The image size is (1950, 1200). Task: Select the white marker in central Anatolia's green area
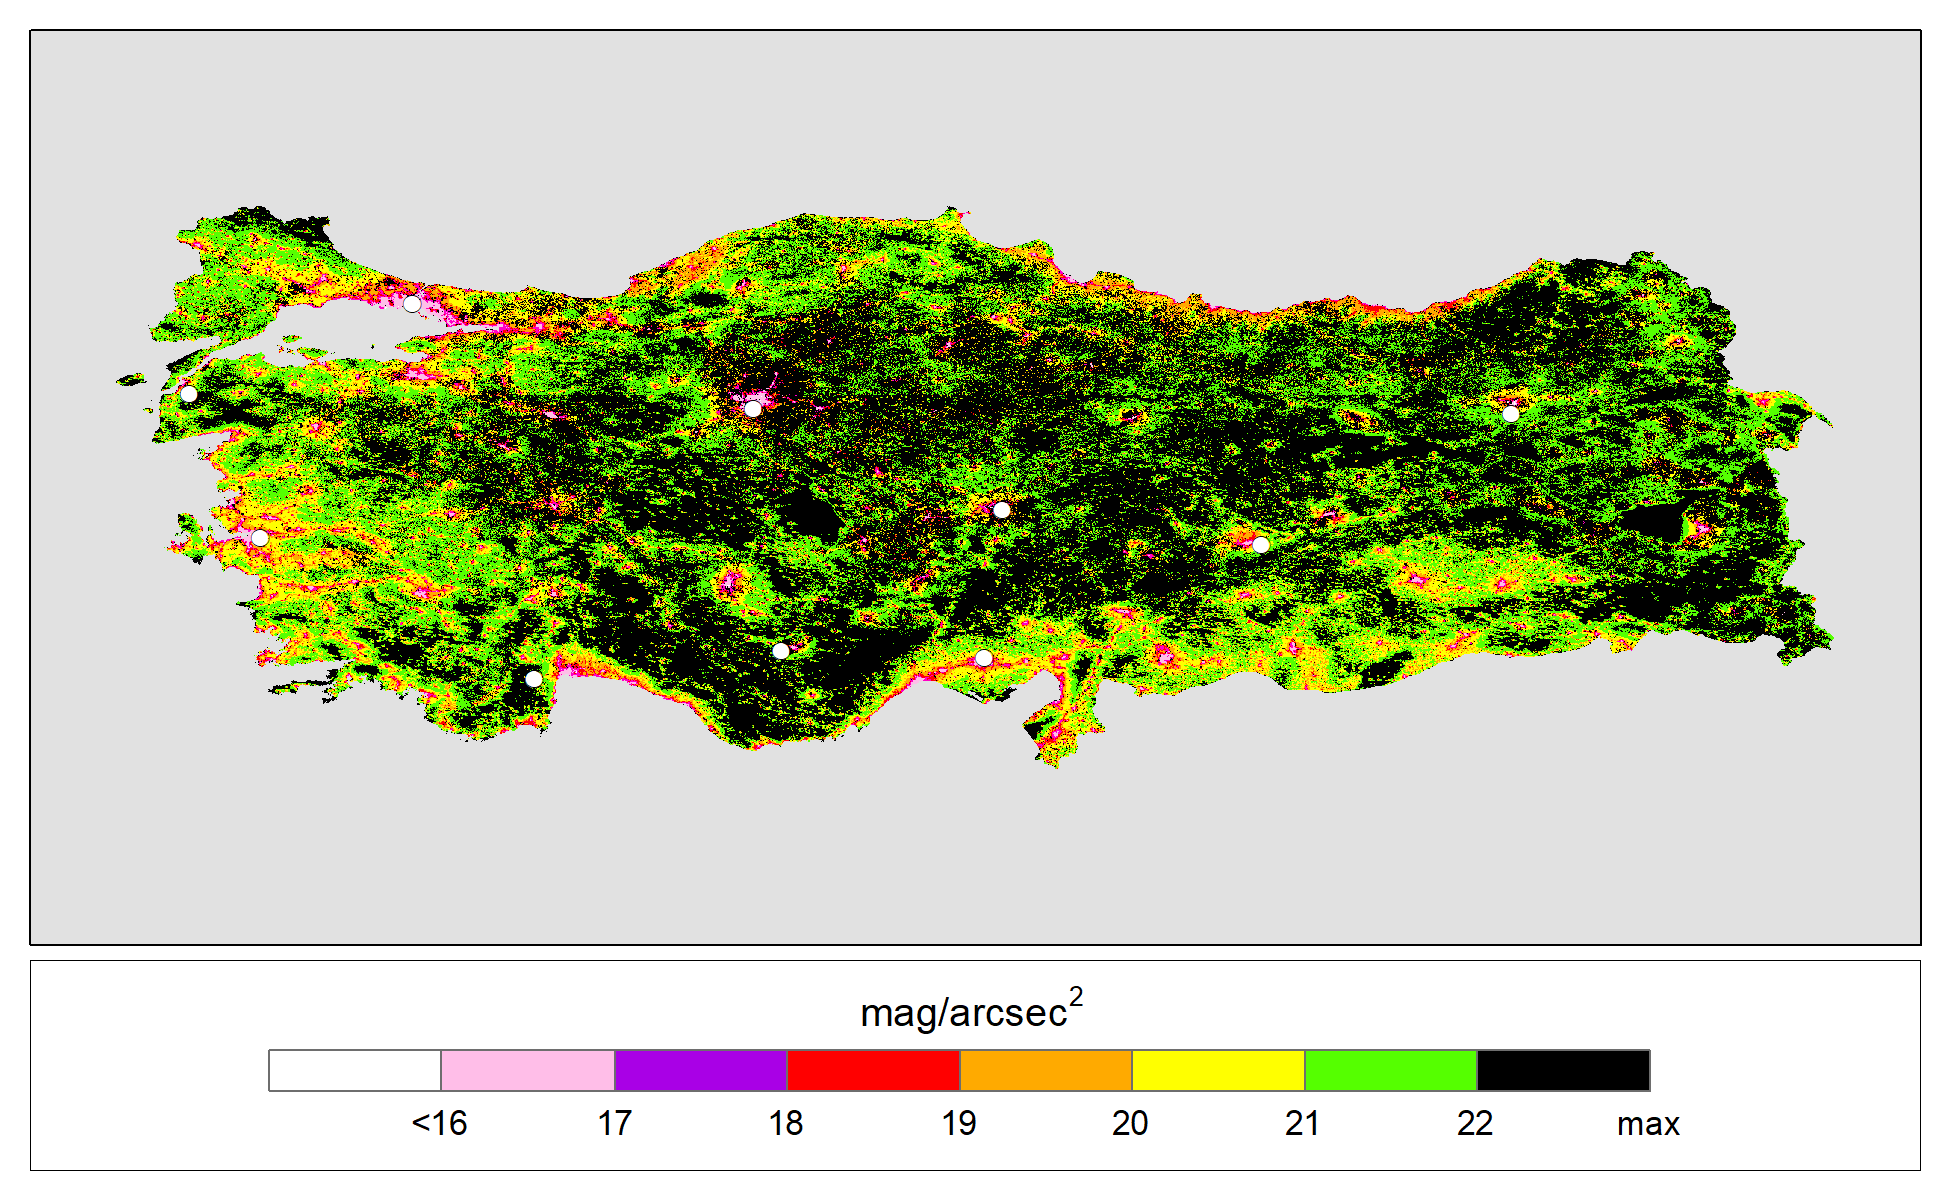click(1001, 510)
